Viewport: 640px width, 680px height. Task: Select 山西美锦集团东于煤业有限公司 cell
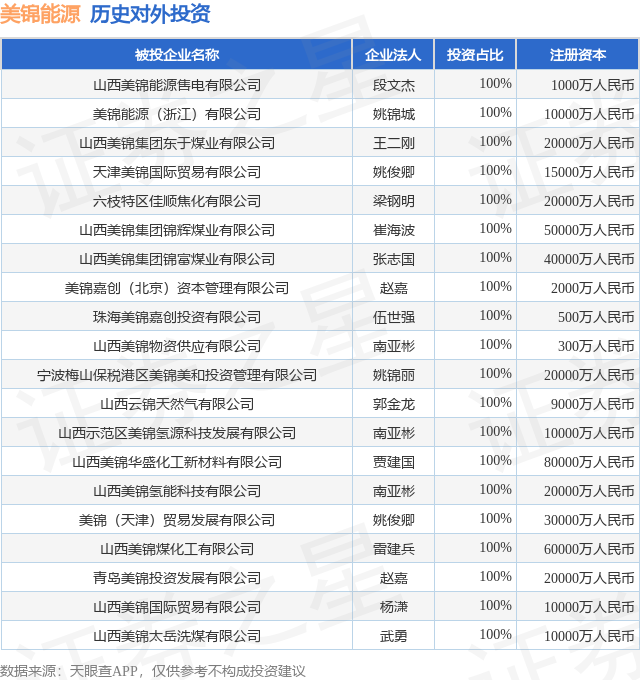[177, 143]
